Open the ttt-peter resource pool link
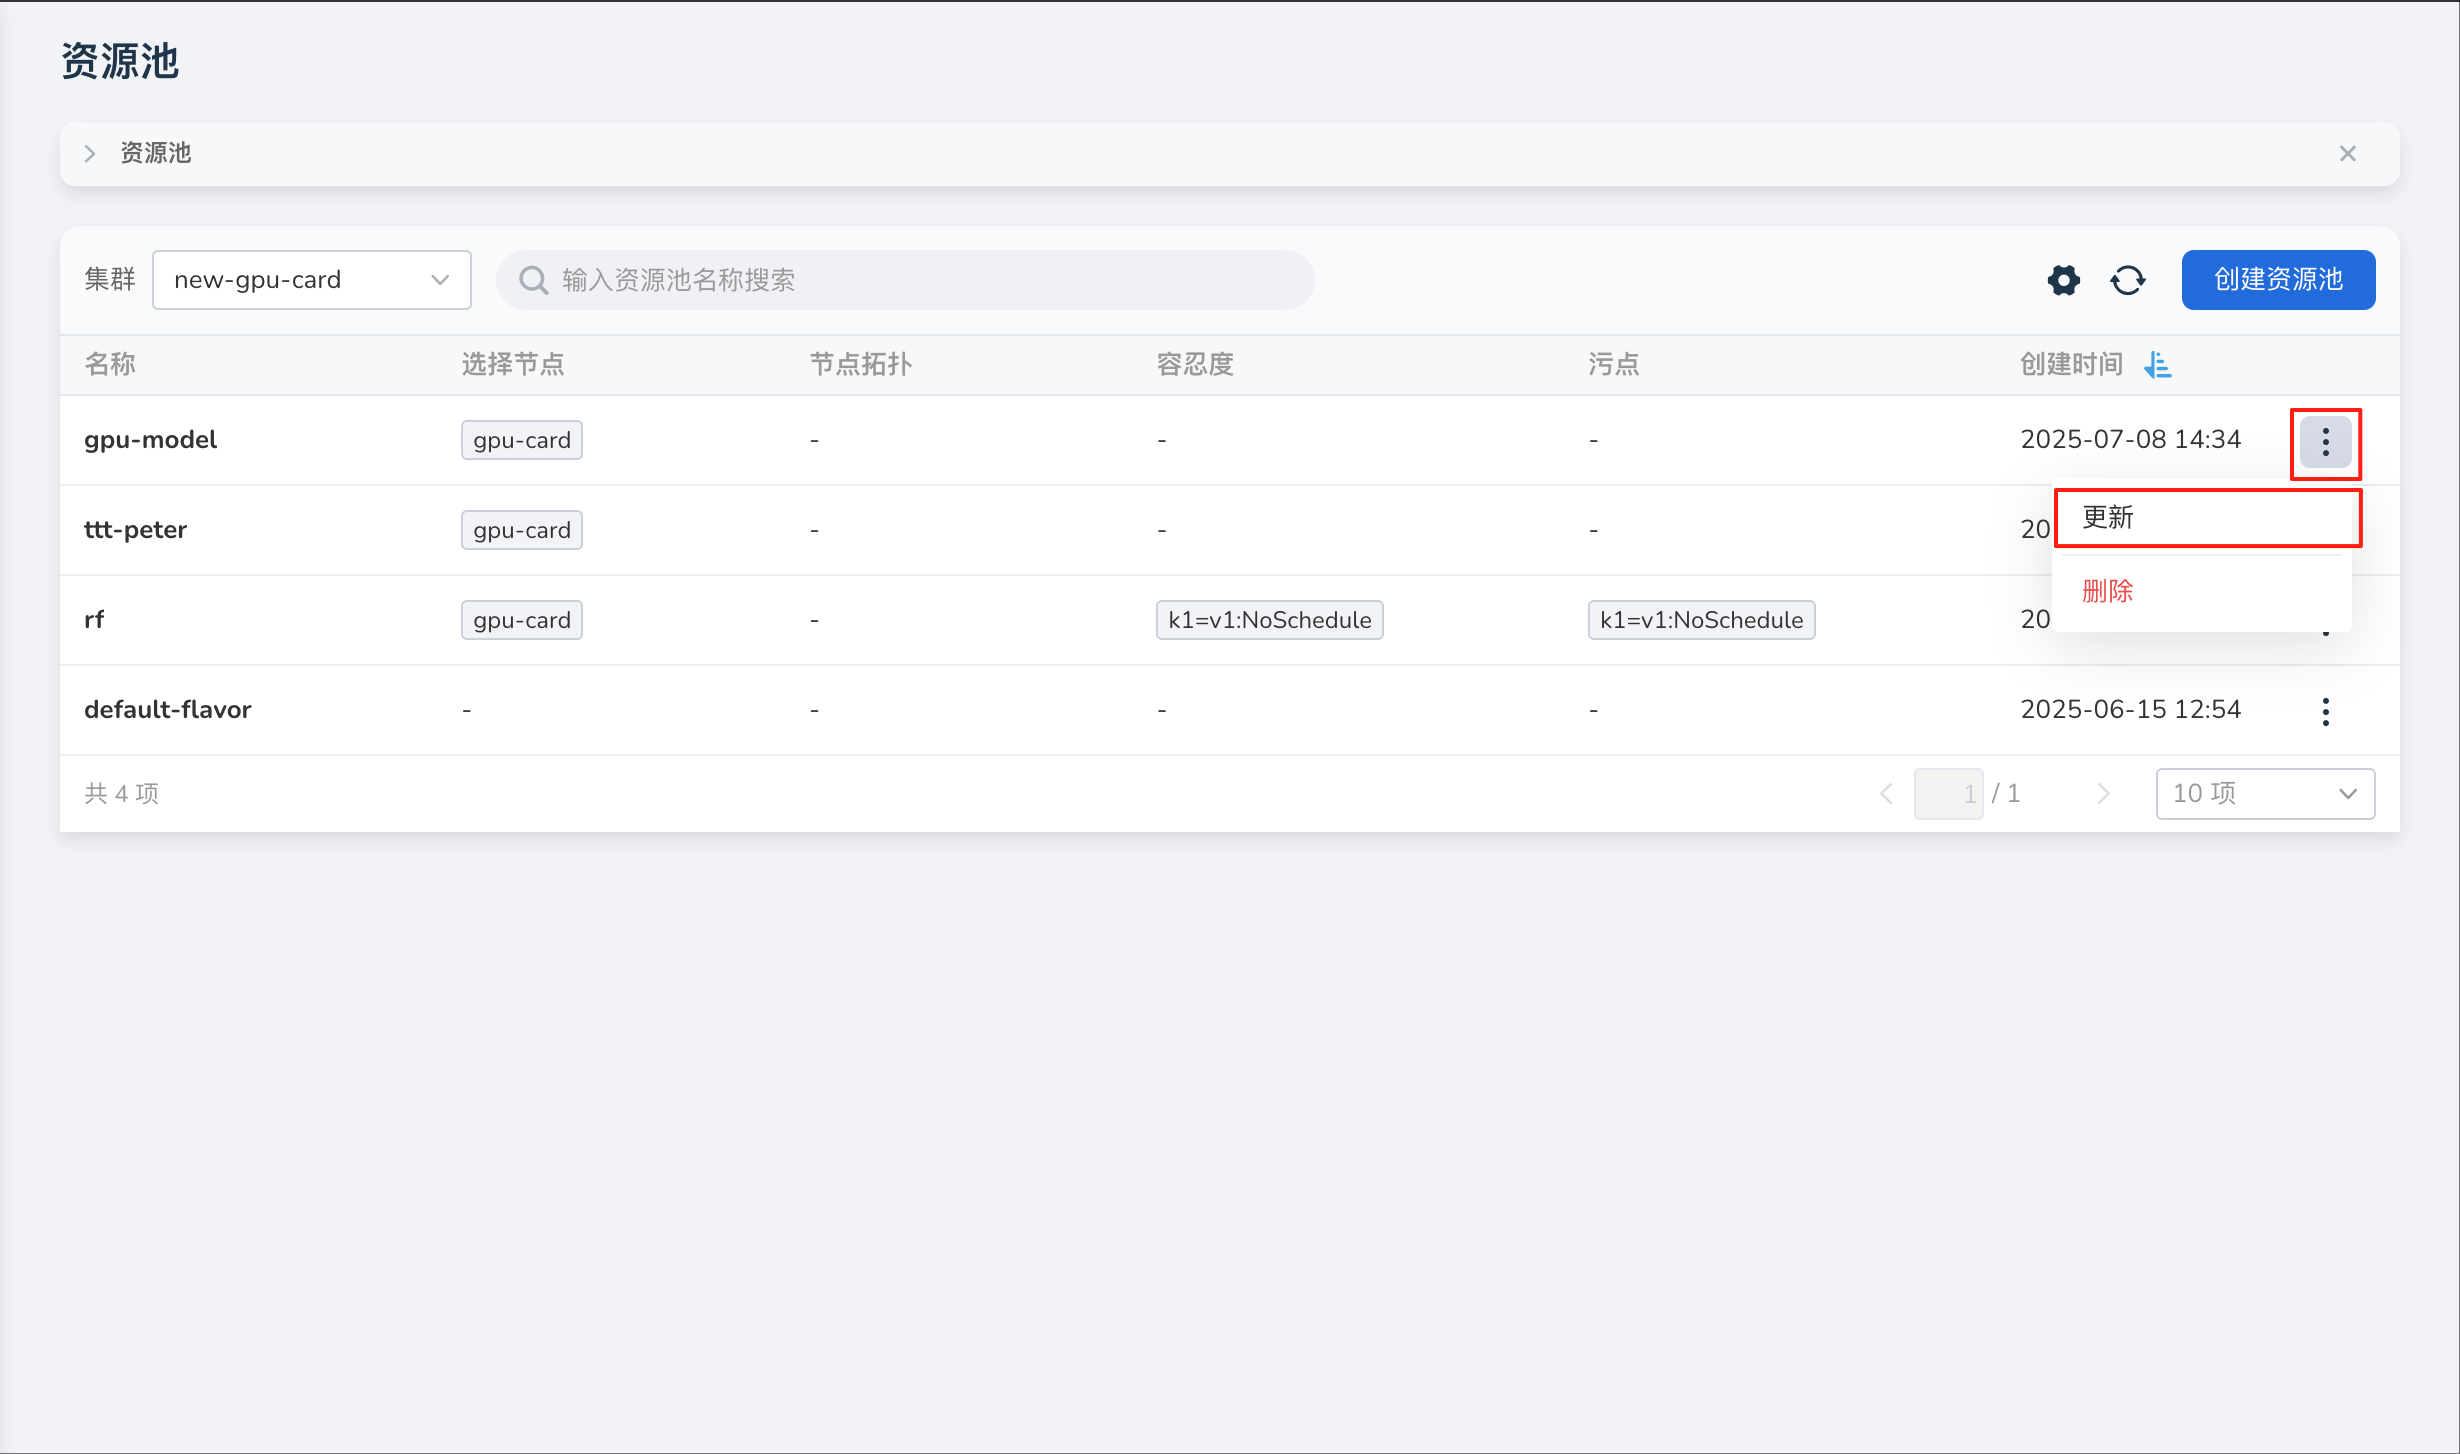The width and height of the screenshot is (2460, 1454). [x=135, y=530]
